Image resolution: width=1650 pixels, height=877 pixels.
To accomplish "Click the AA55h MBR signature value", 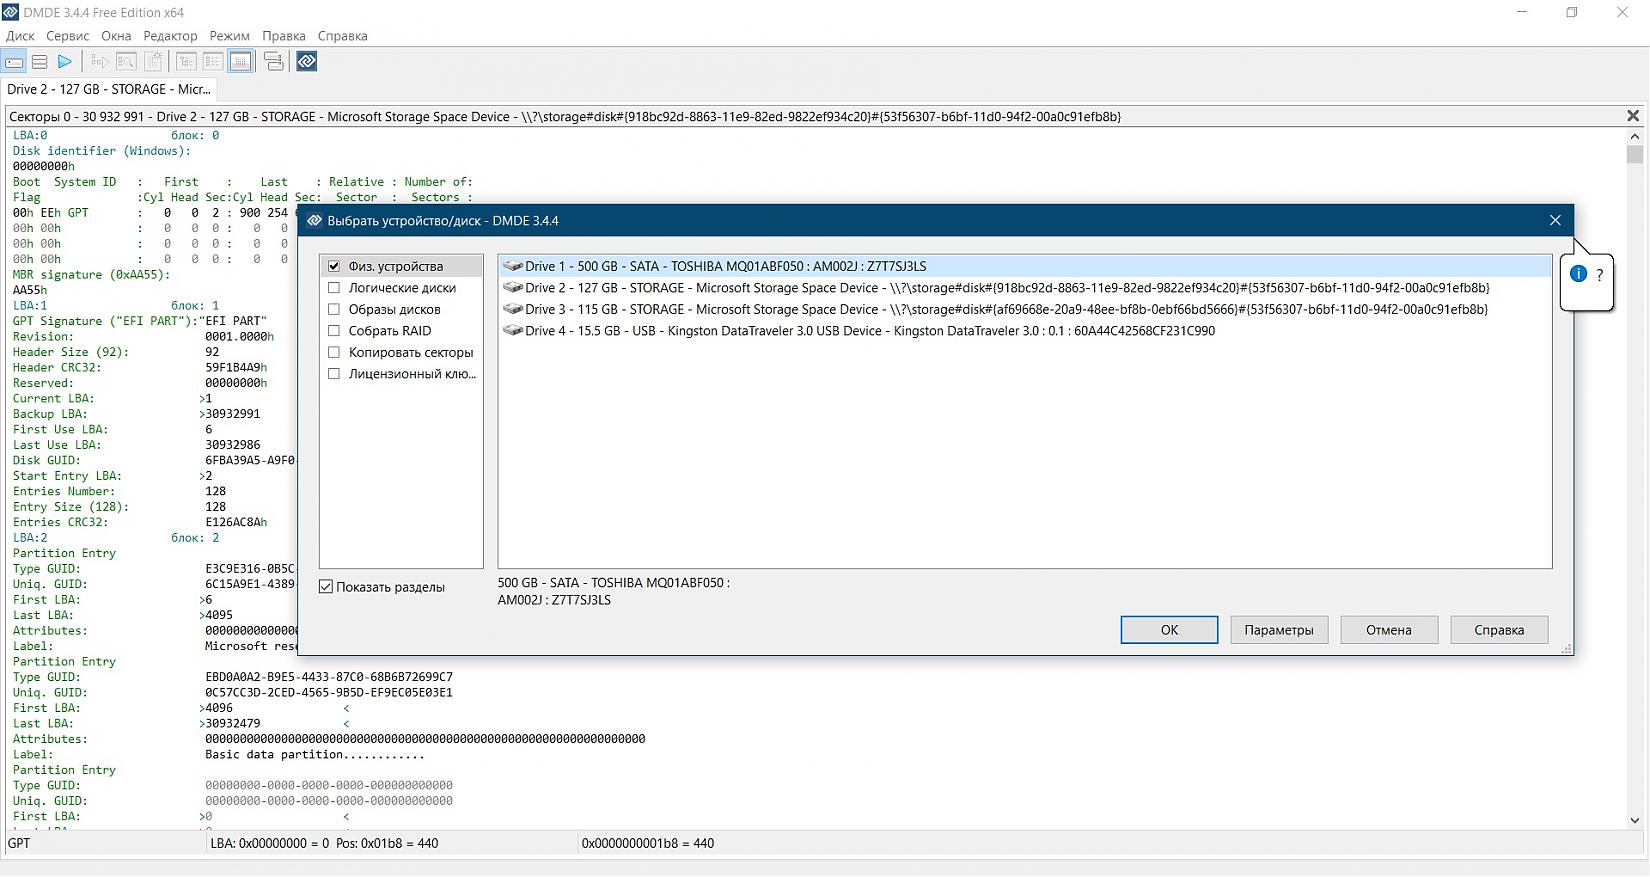I will [x=30, y=290].
